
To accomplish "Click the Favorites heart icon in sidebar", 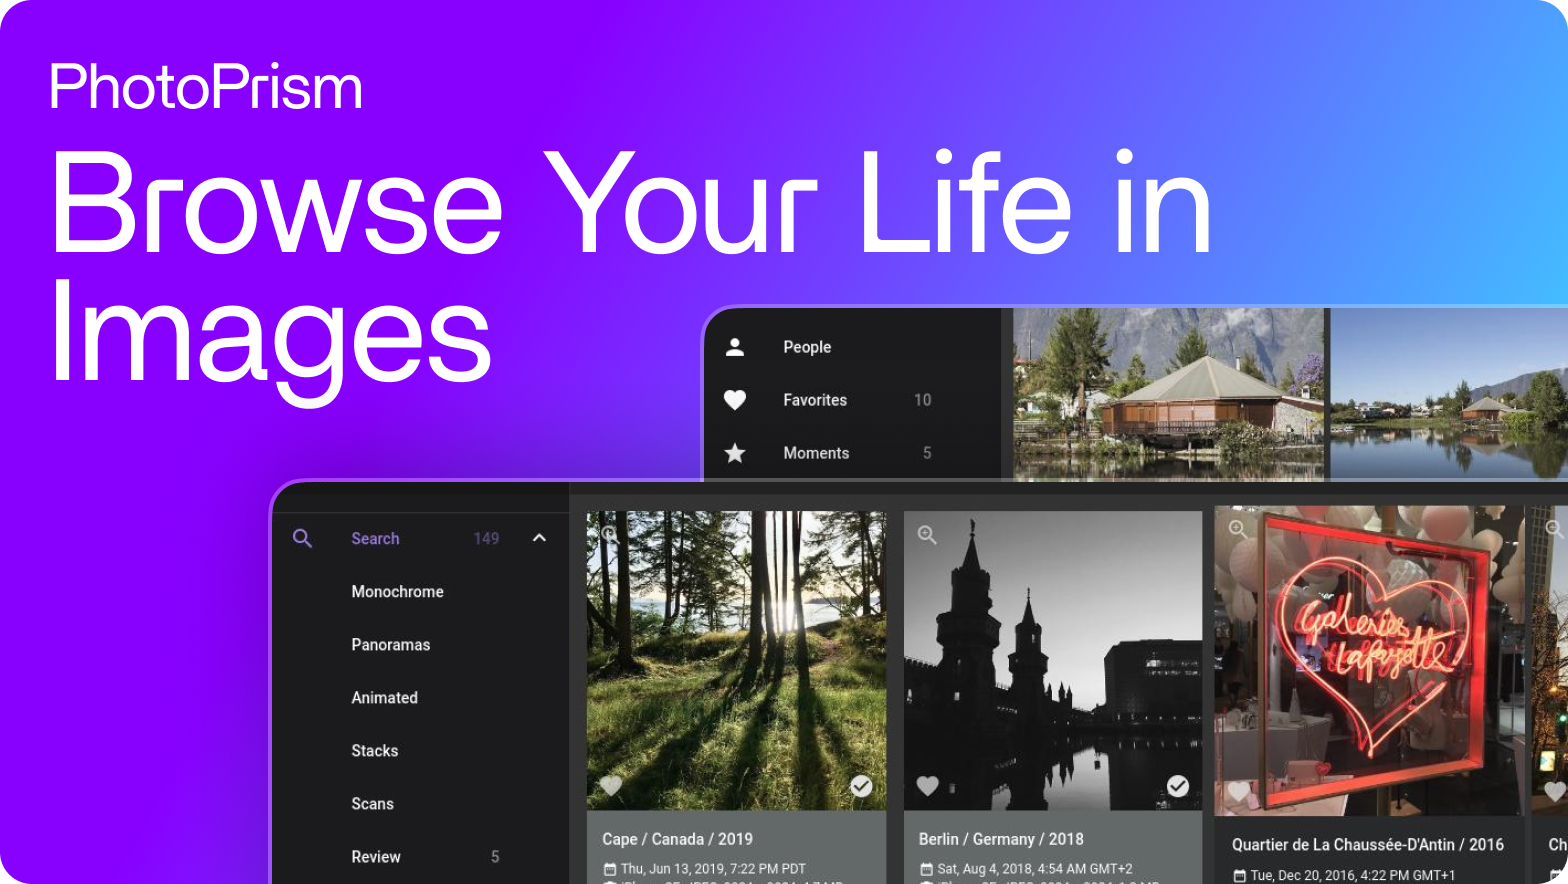I will pos(735,400).
